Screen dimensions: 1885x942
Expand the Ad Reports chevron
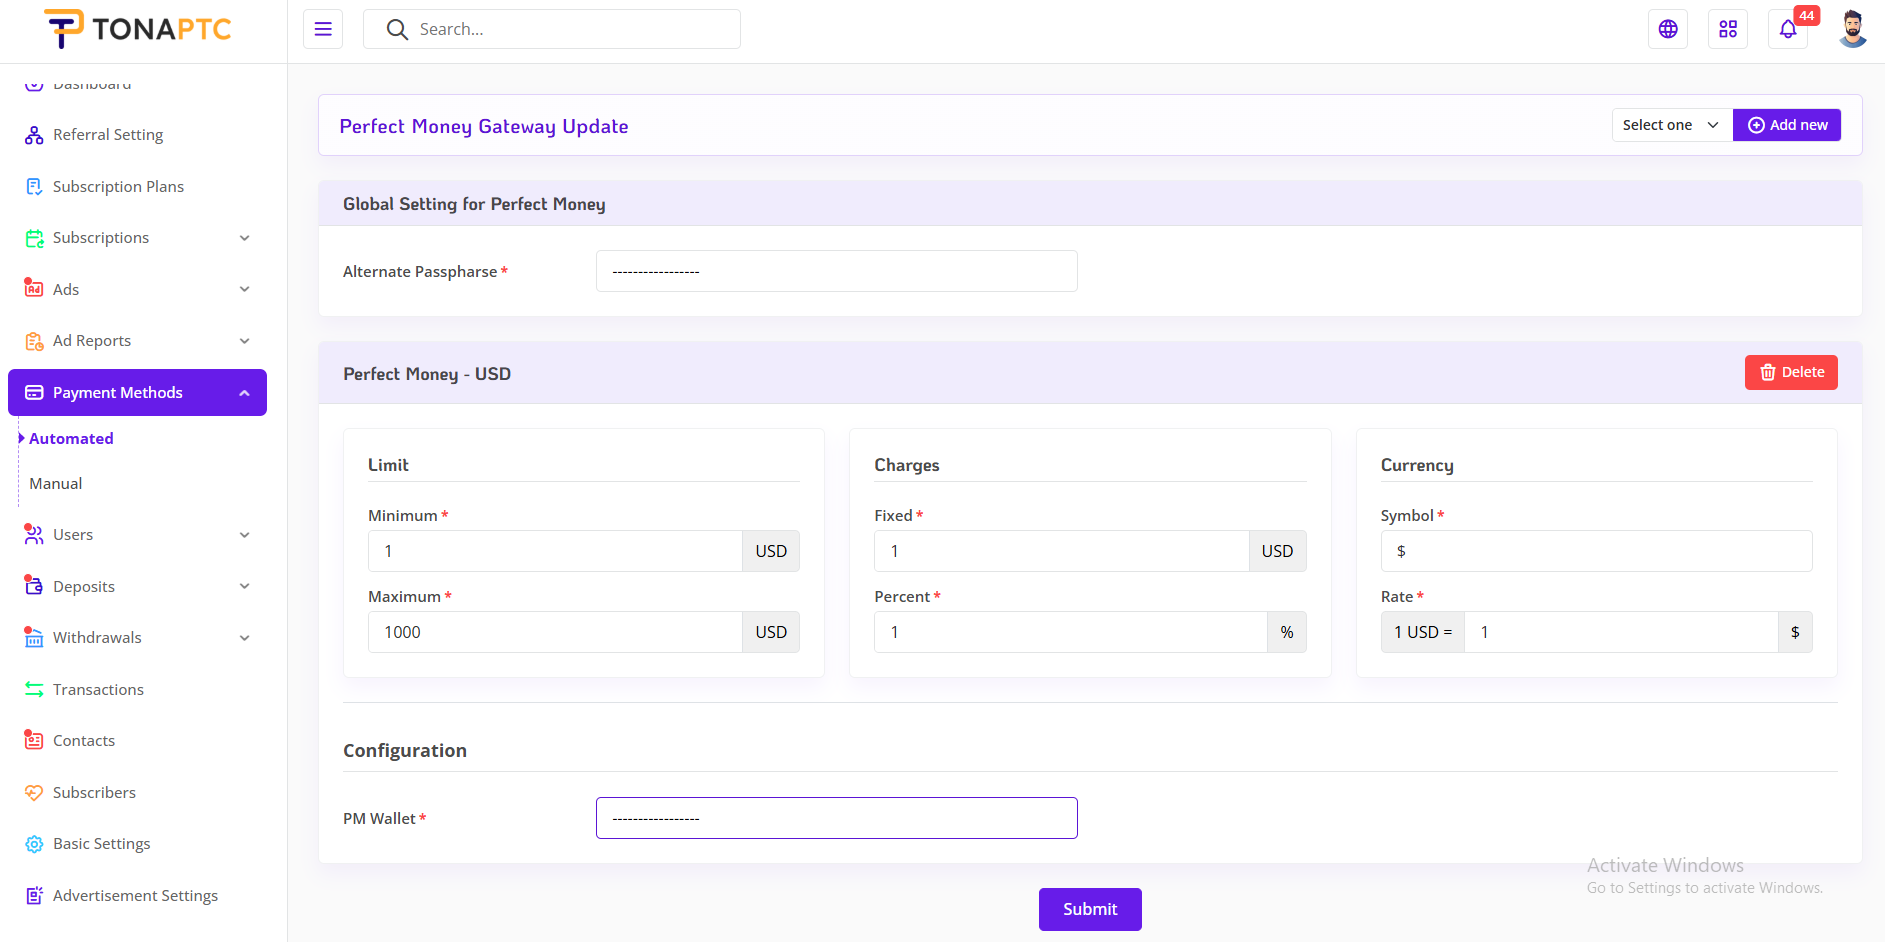[245, 341]
